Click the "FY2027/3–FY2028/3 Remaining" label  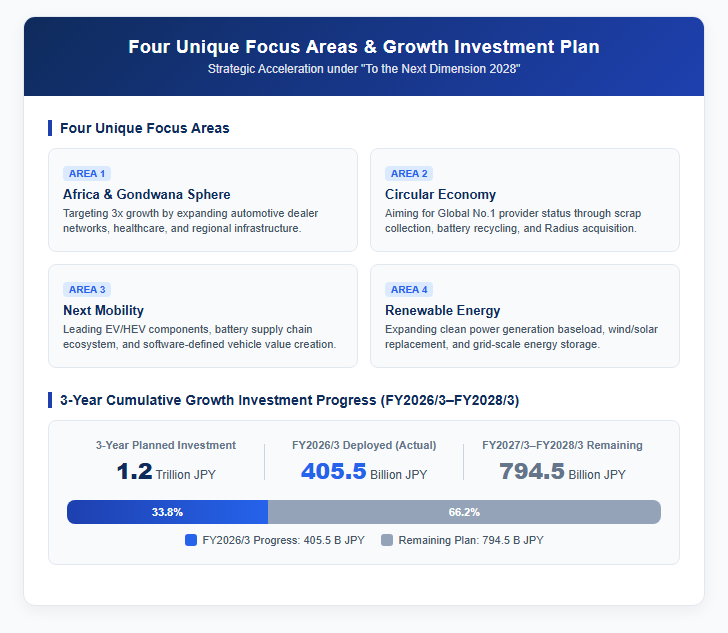point(562,445)
